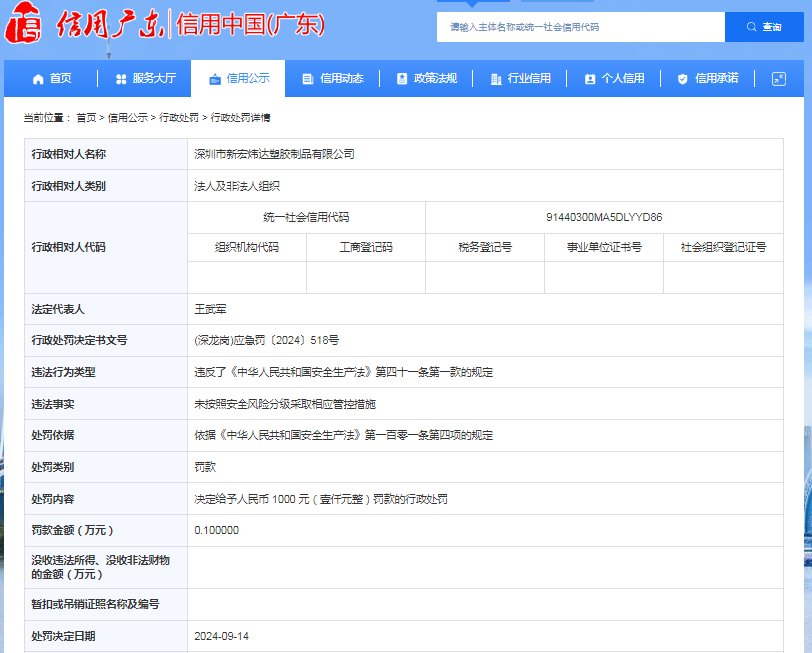
Task: Click the 处罚决定日期 row label
Action: click(x=63, y=636)
